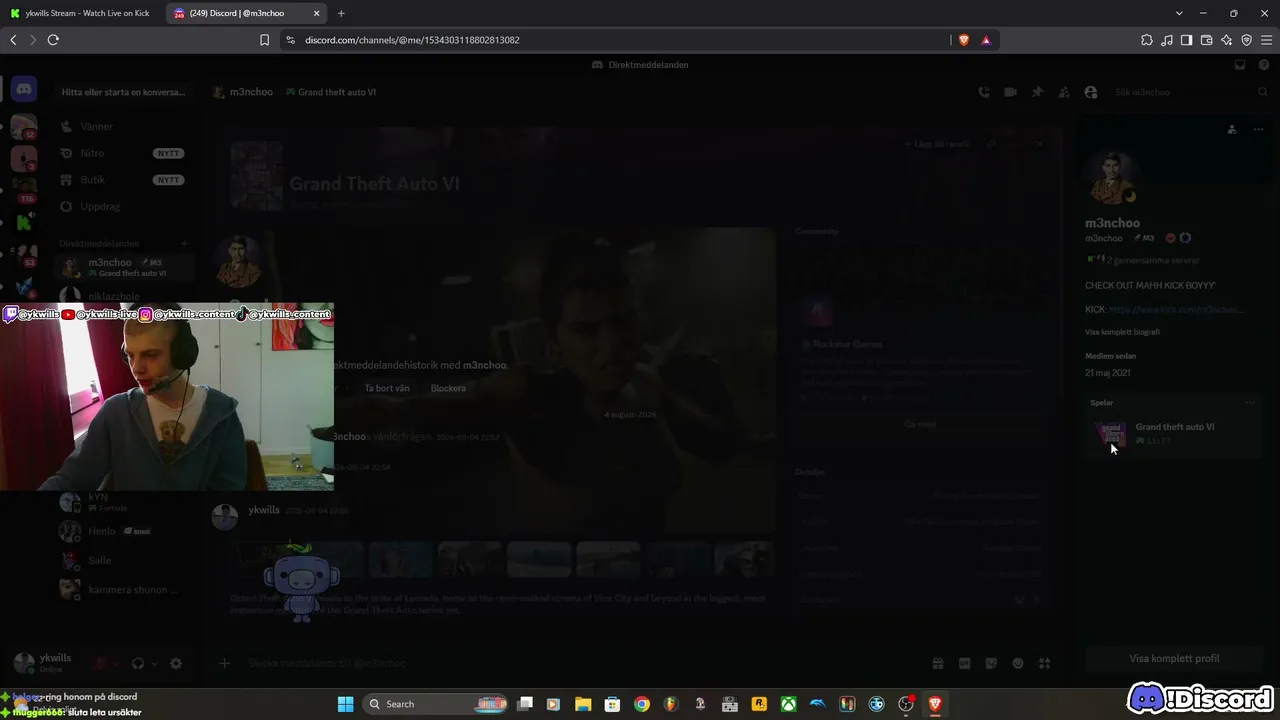Open the Kick server icon
Screen dimensions: 1280x720
[24, 223]
